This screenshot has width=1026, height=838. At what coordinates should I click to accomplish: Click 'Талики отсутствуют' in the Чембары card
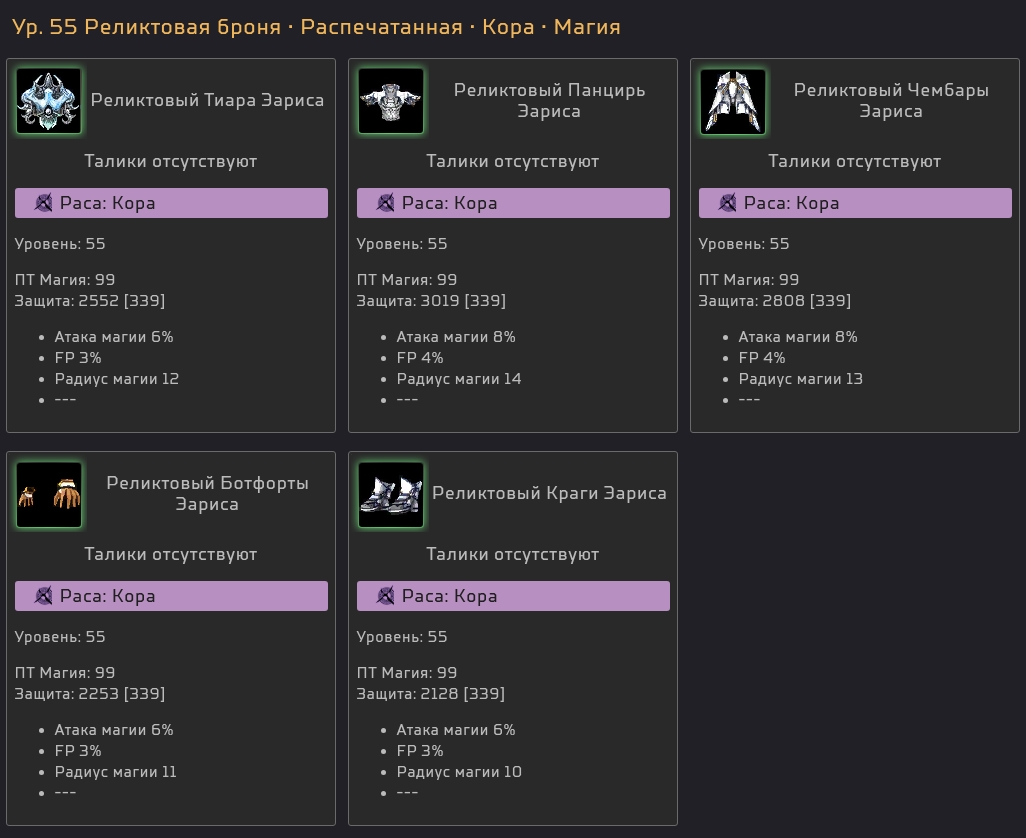[x=855, y=162]
